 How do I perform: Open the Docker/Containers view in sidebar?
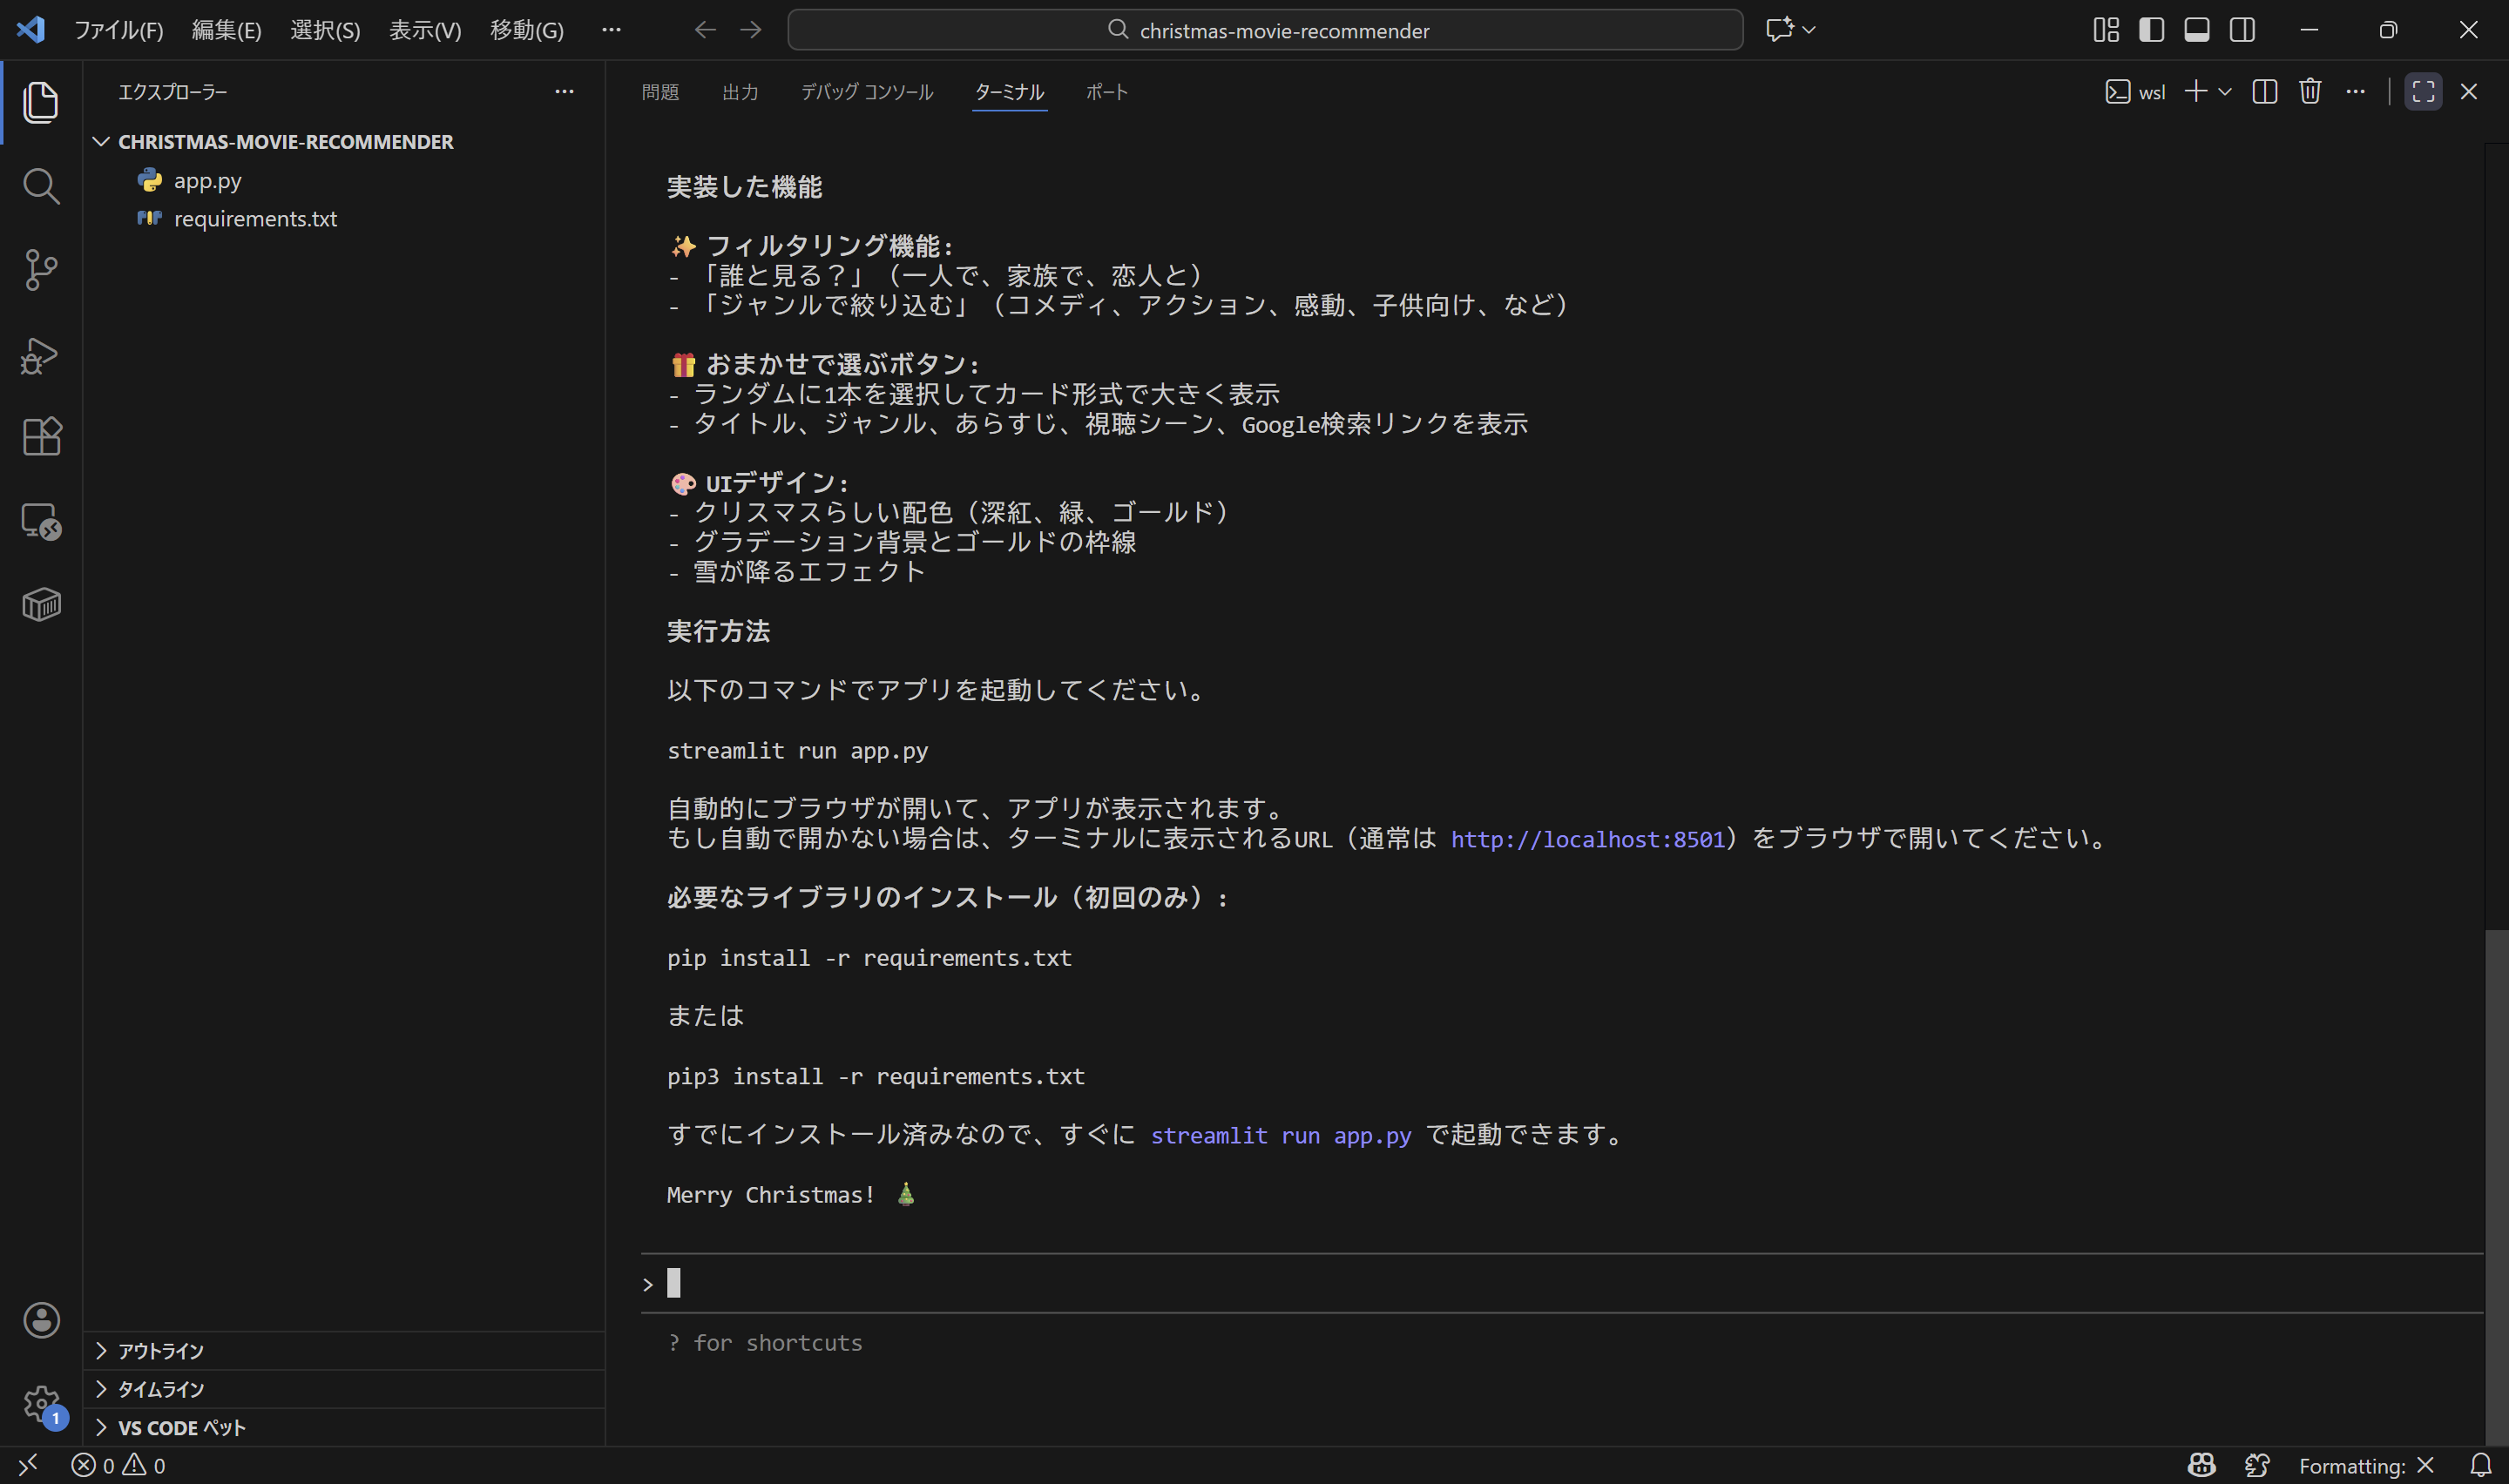pyautogui.click(x=41, y=604)
